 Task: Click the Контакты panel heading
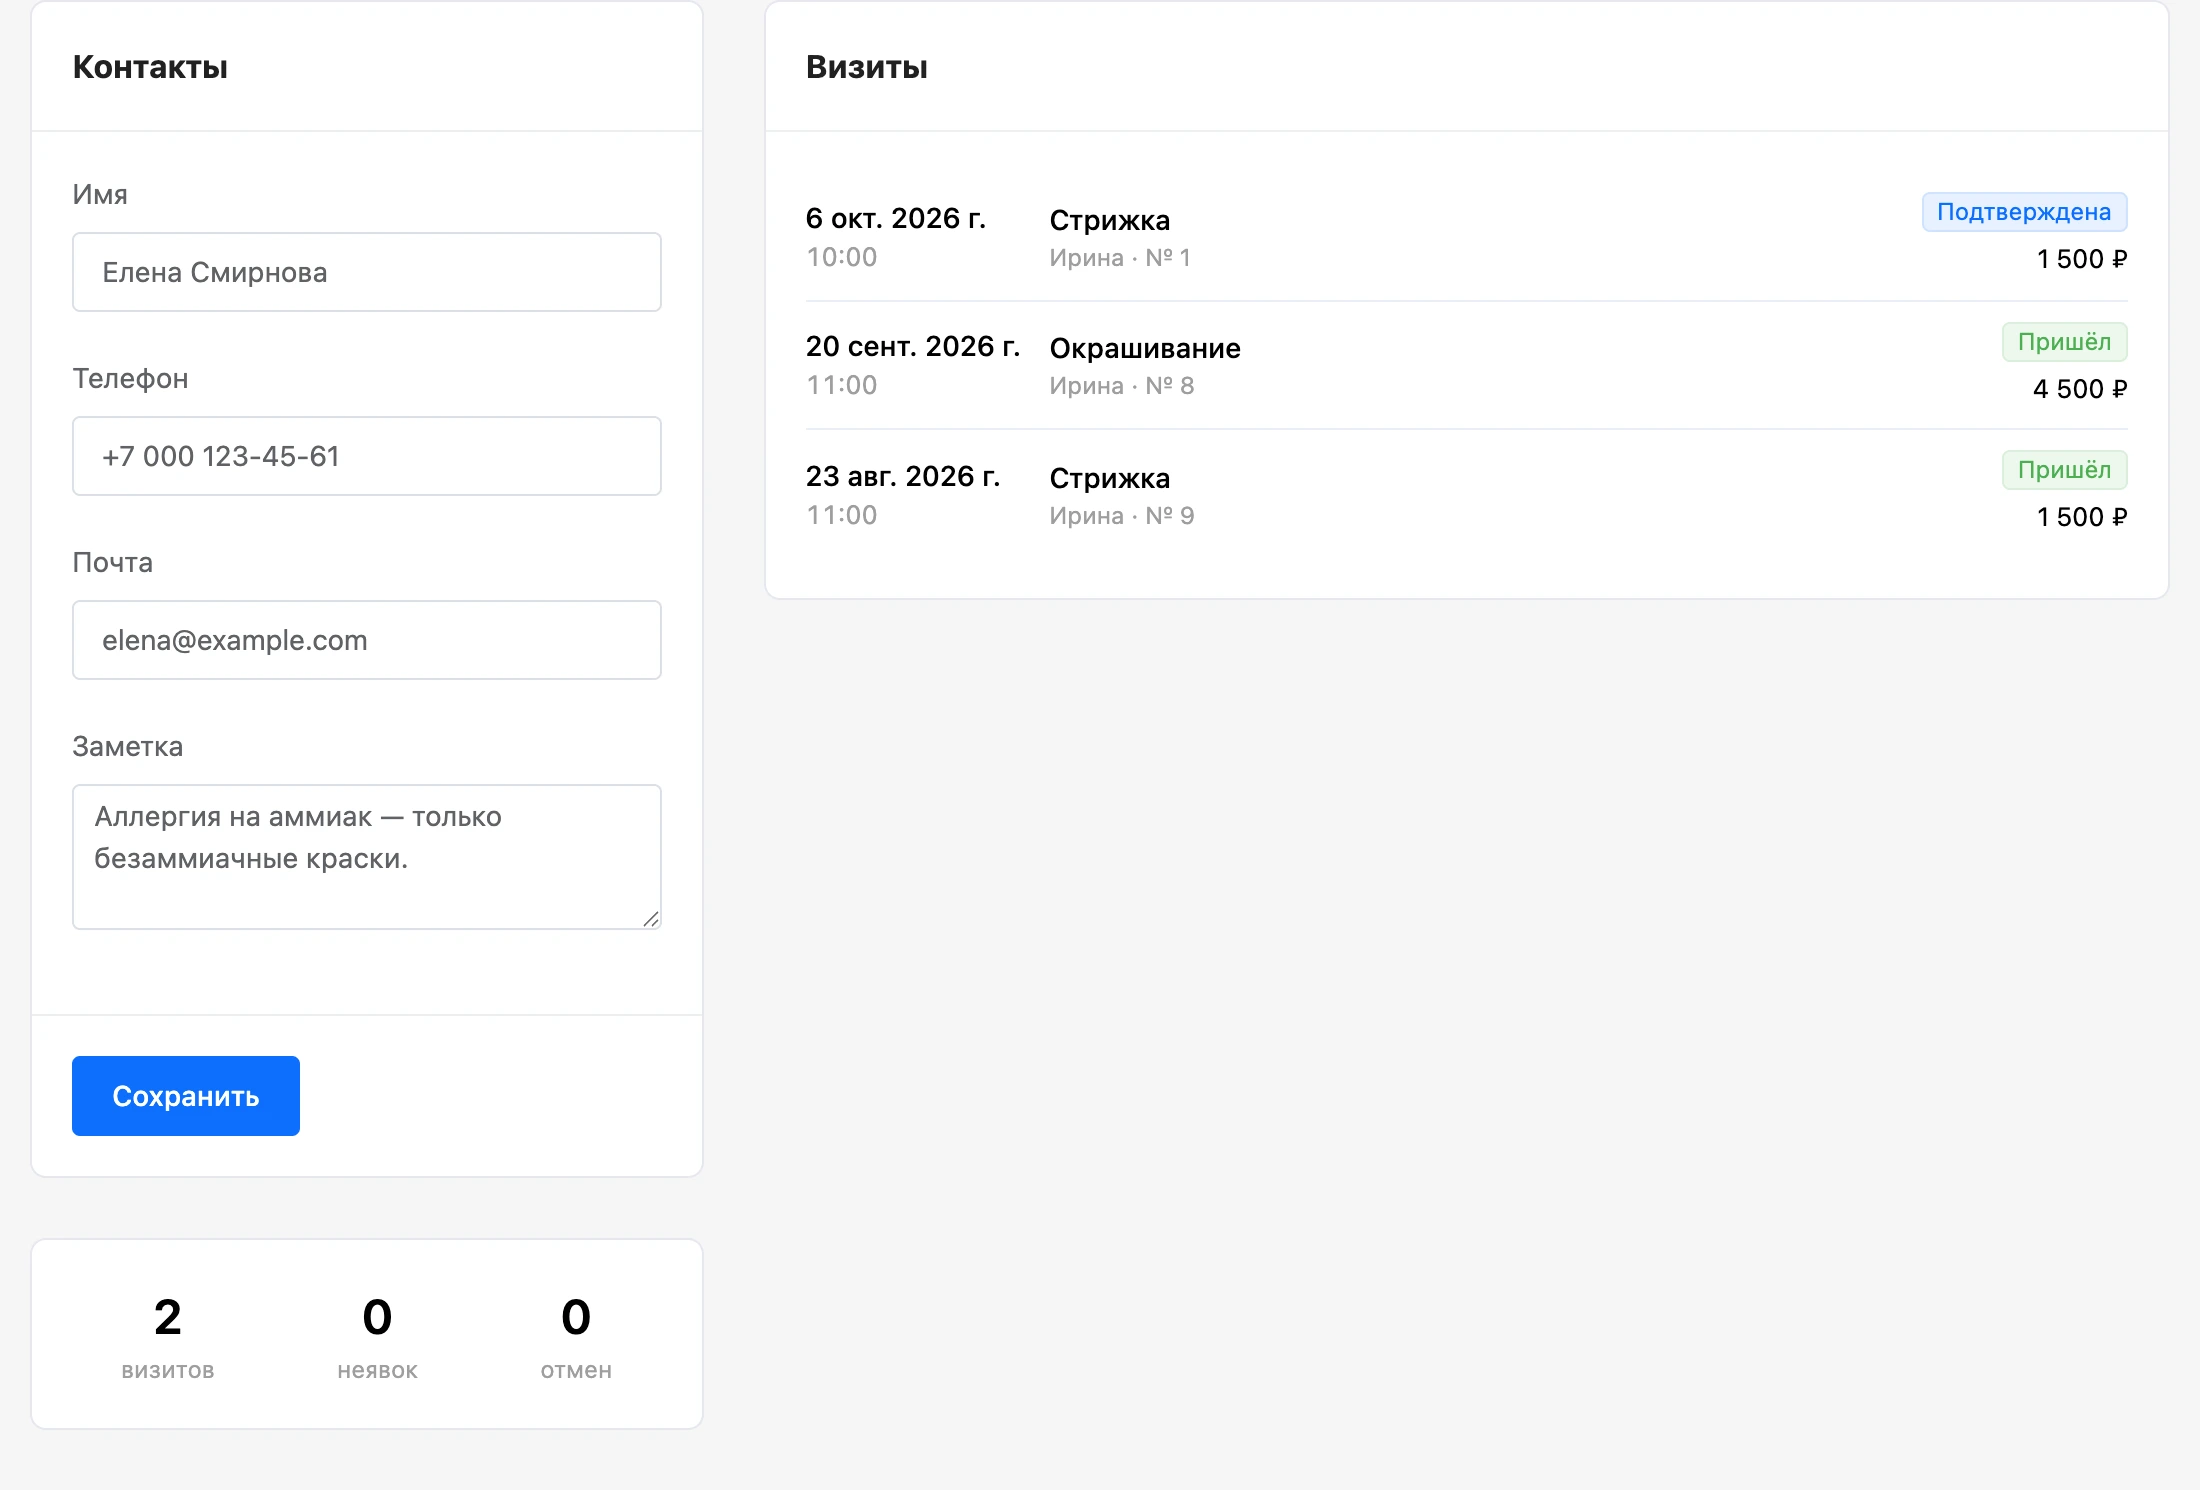click(150, 67)
